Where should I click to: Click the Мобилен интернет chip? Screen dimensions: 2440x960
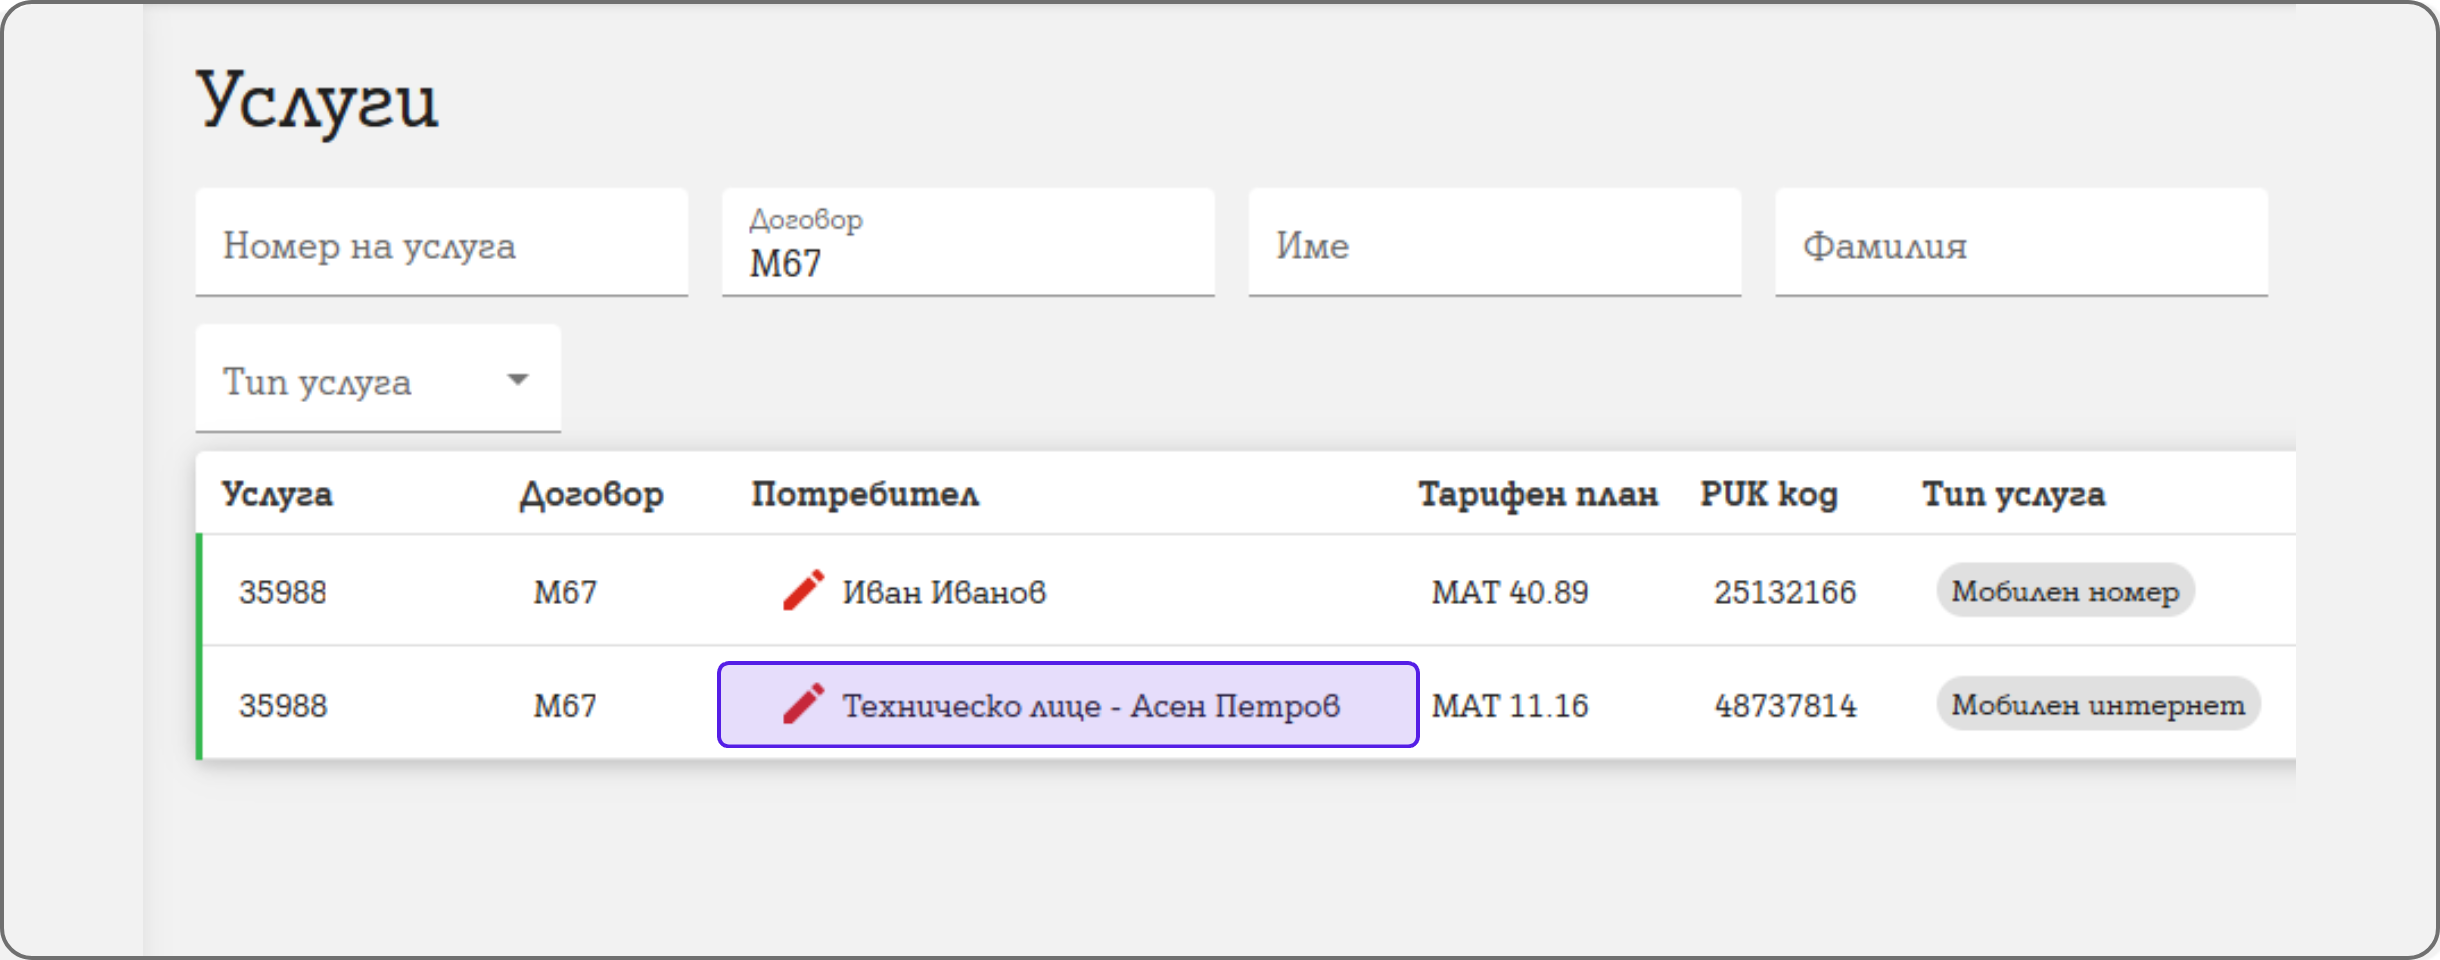pyautogui.click(x=2098, y=705)
